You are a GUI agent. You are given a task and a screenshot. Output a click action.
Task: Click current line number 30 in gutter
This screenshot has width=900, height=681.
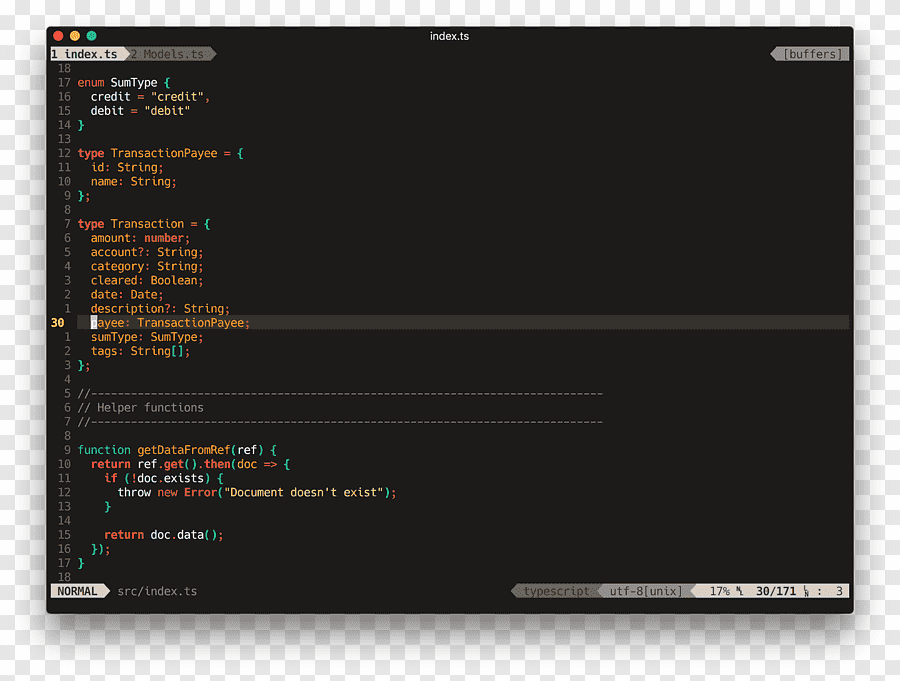click(57, 323)
